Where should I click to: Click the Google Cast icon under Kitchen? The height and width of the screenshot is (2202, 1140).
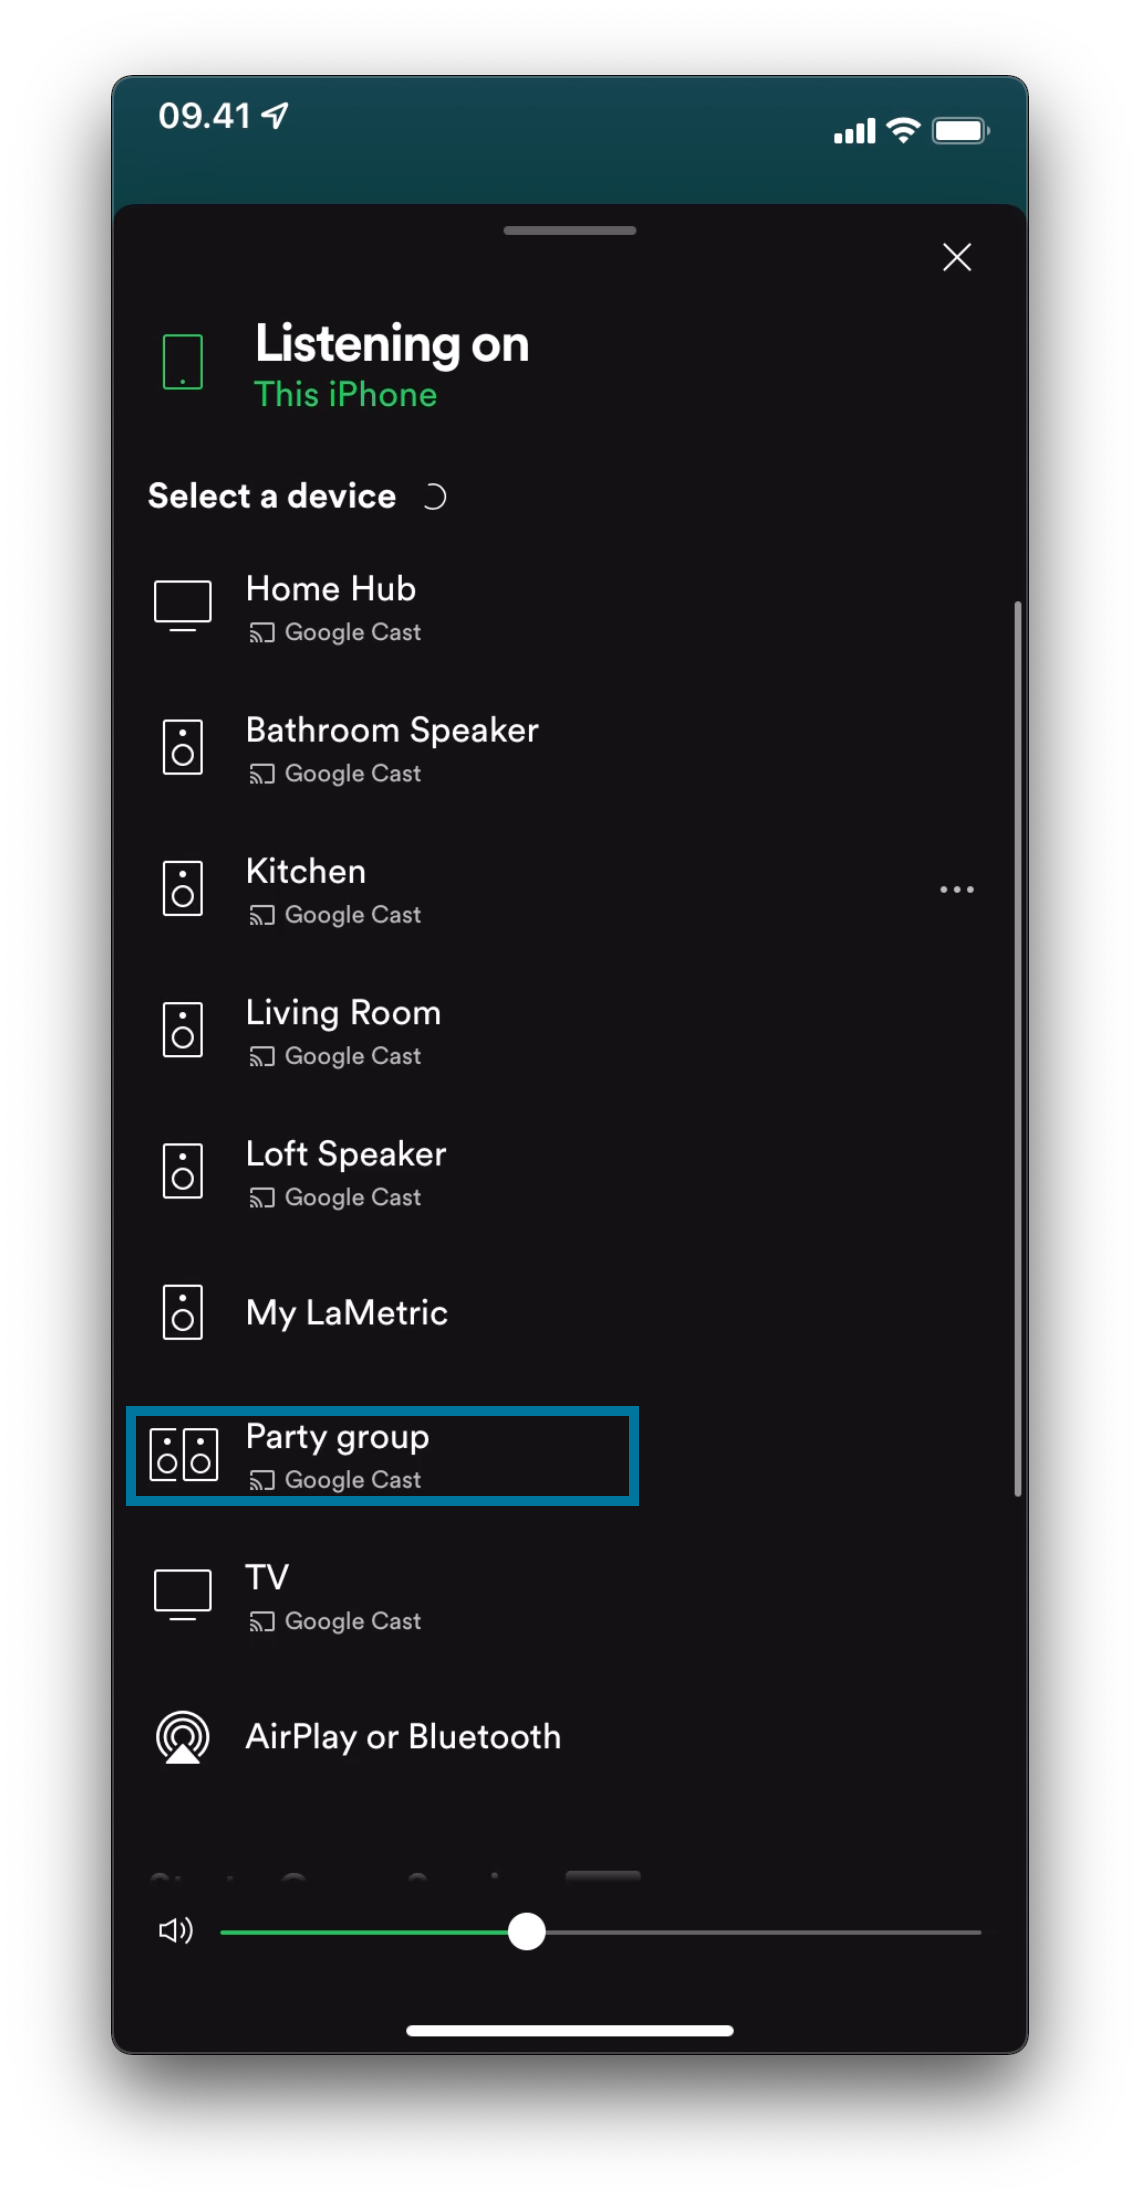263,914
